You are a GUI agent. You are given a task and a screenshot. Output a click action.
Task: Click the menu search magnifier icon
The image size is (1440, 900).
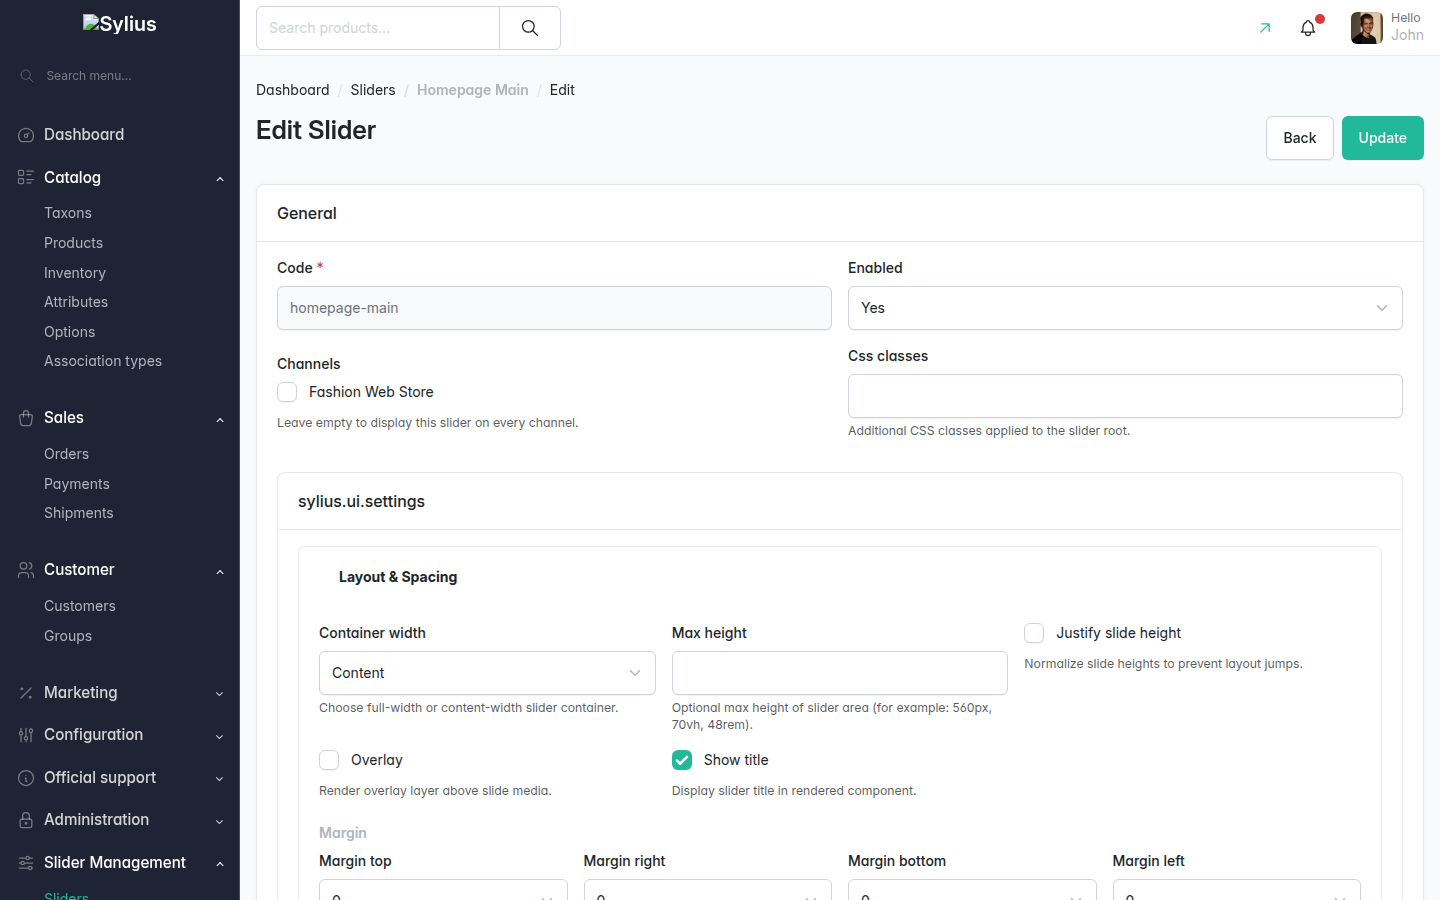point(27,76)
